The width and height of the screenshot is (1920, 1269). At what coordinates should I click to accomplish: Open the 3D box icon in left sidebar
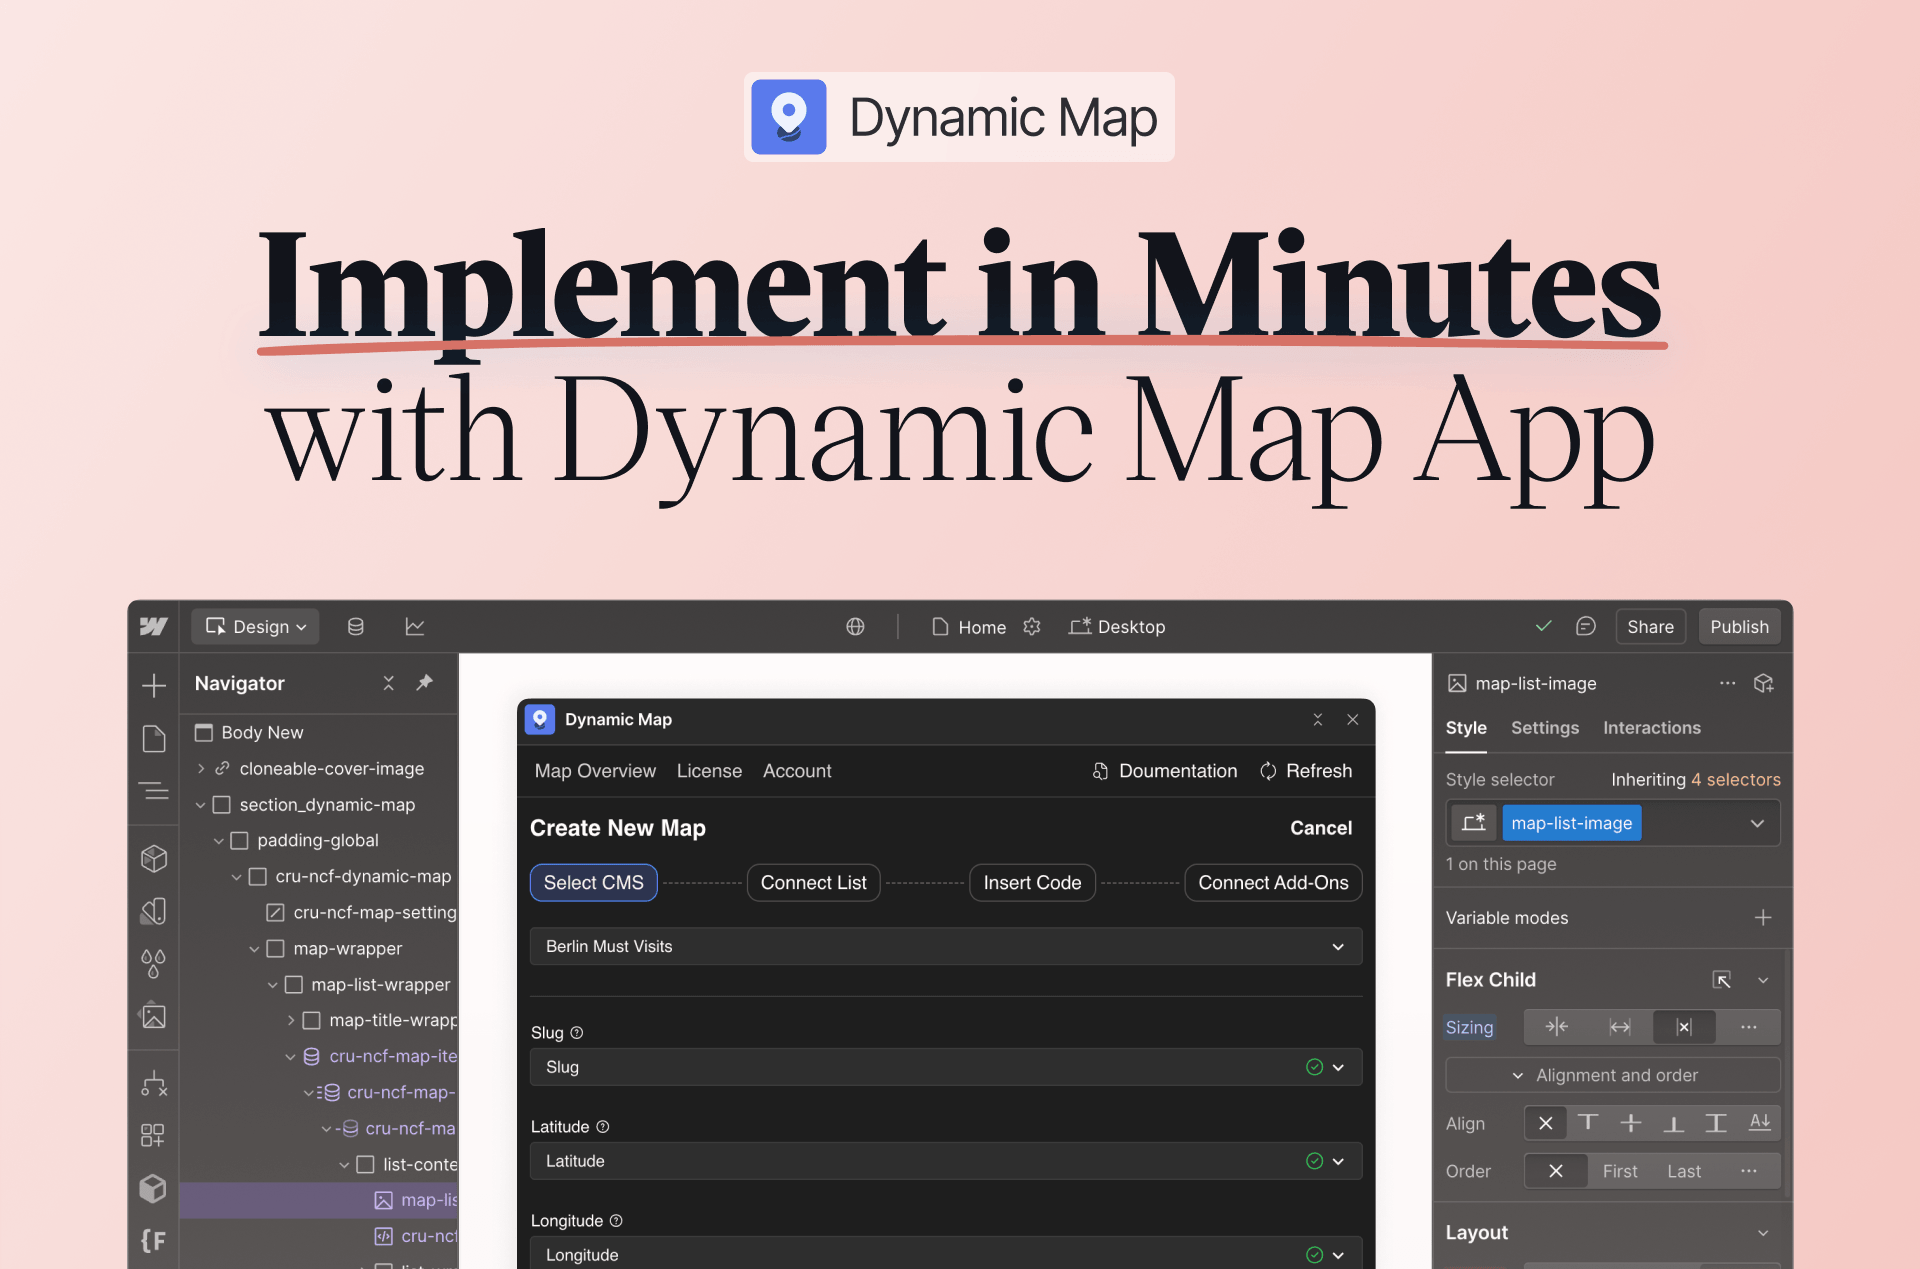tap(153, 1188)
